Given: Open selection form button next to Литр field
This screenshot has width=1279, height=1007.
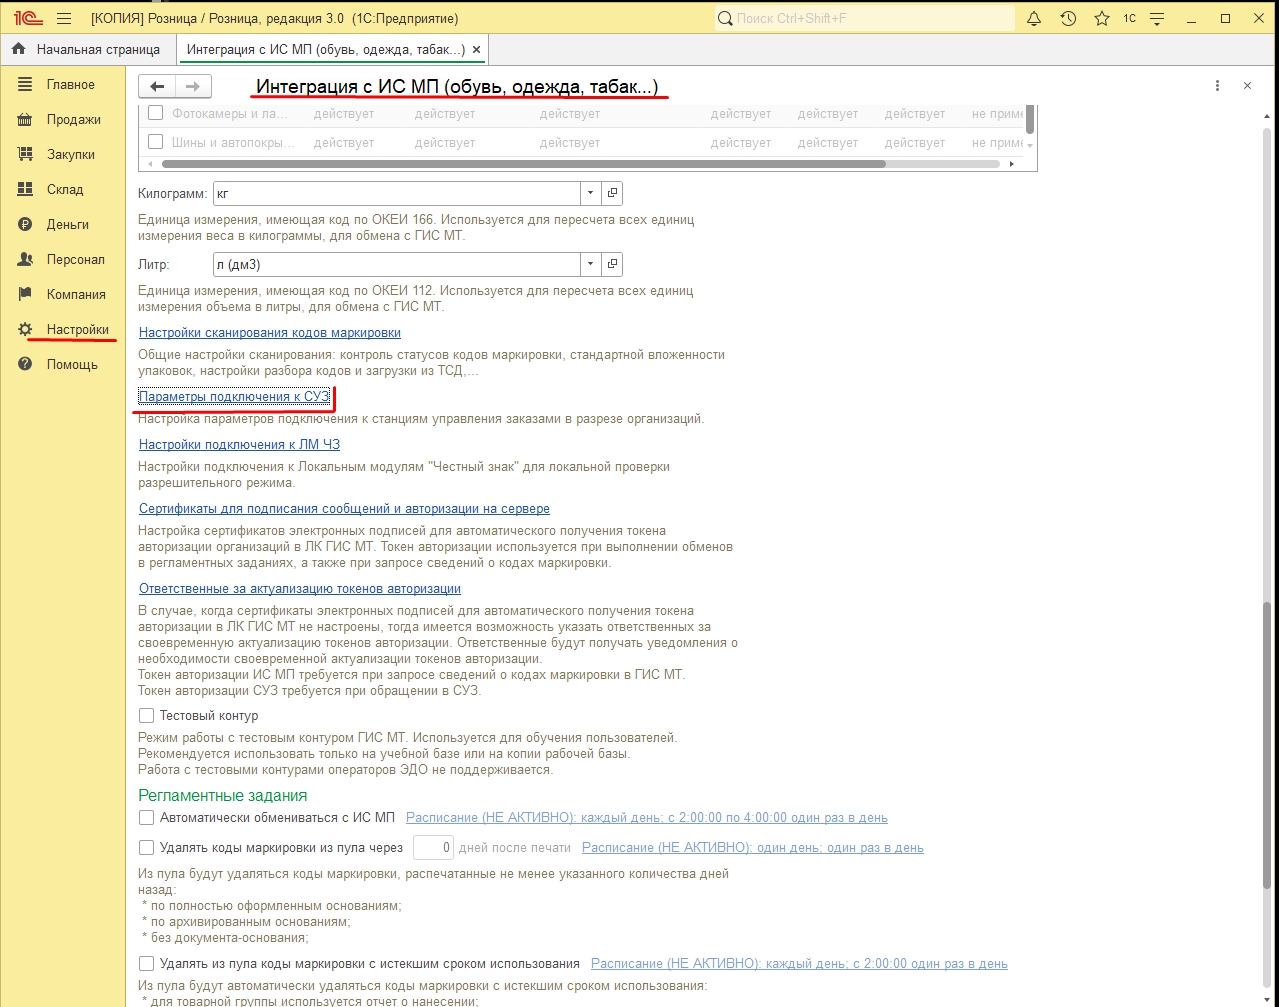Looking at the screenshot, I should [x=613, y=264].
